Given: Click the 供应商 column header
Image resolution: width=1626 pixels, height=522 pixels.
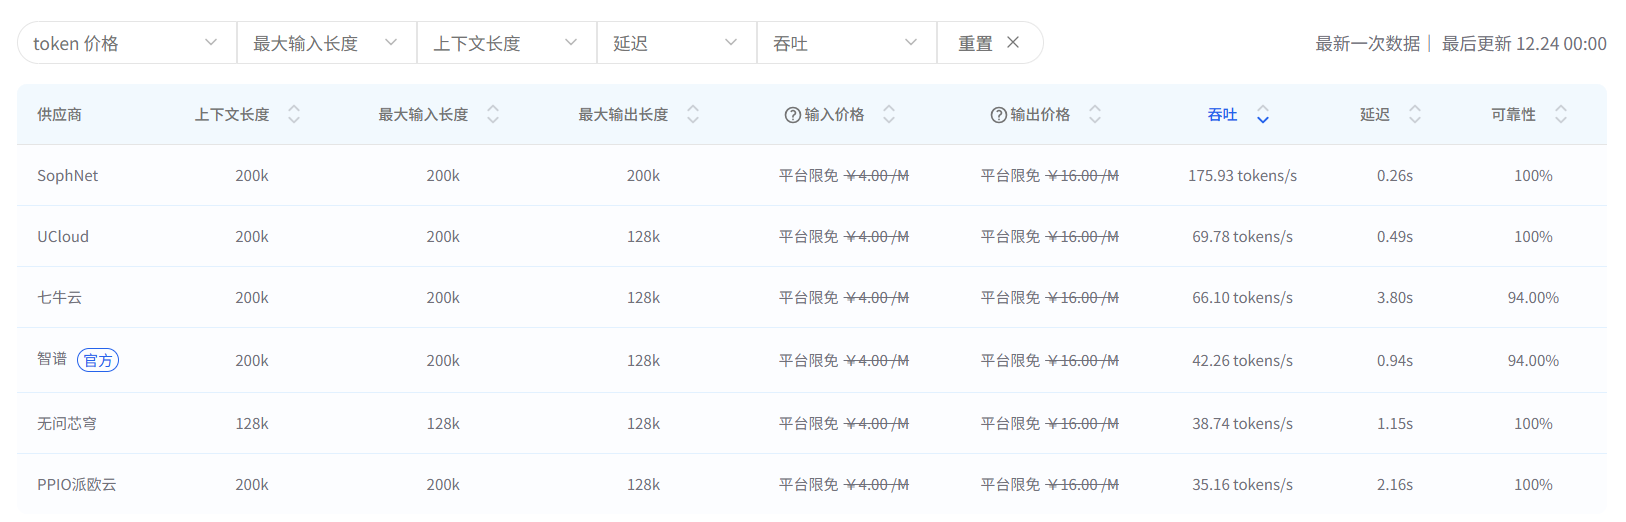Looking at the screenshot, I should tap(60, 115).
